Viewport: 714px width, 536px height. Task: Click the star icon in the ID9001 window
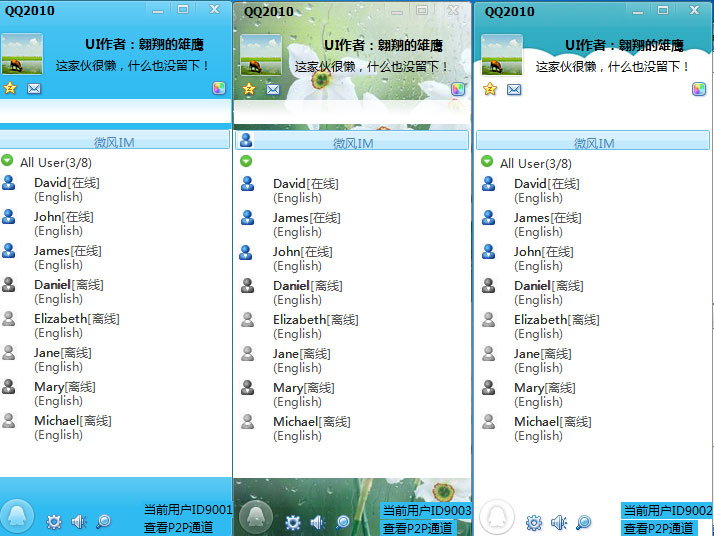pos(10,88)
